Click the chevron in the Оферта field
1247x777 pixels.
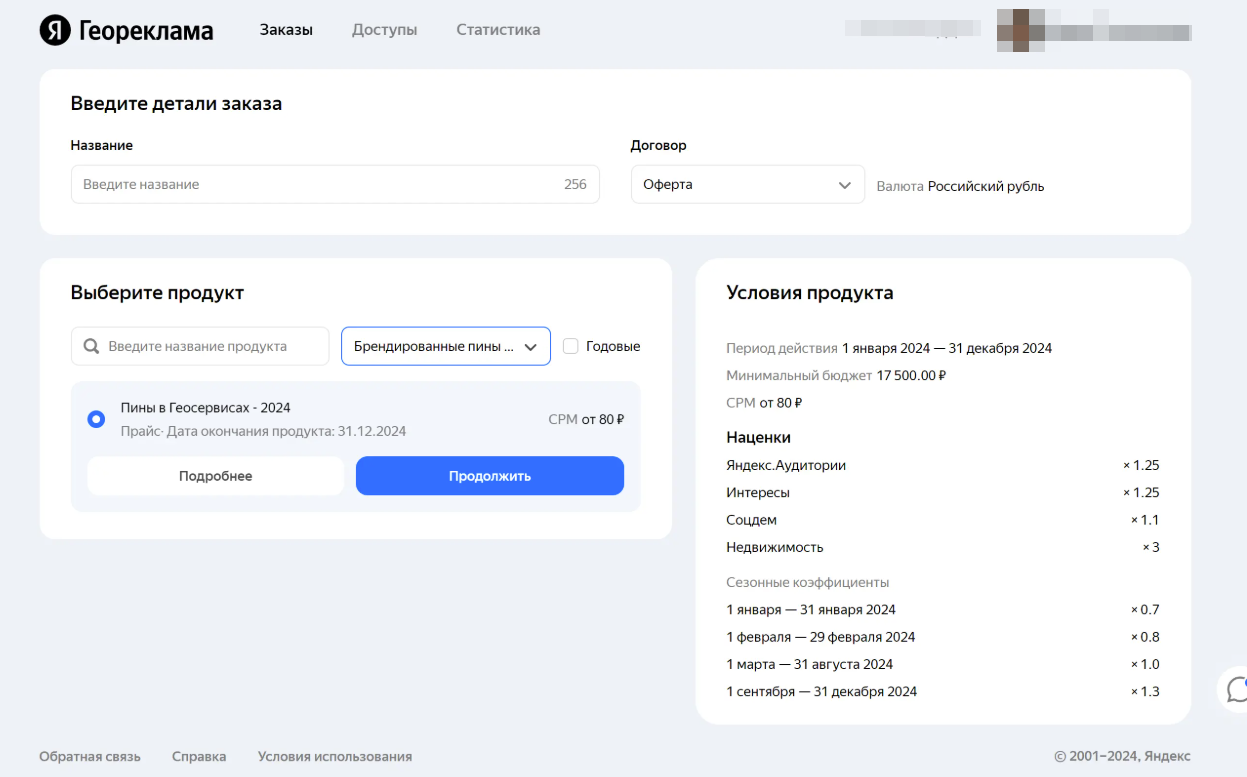coord(845,184)
